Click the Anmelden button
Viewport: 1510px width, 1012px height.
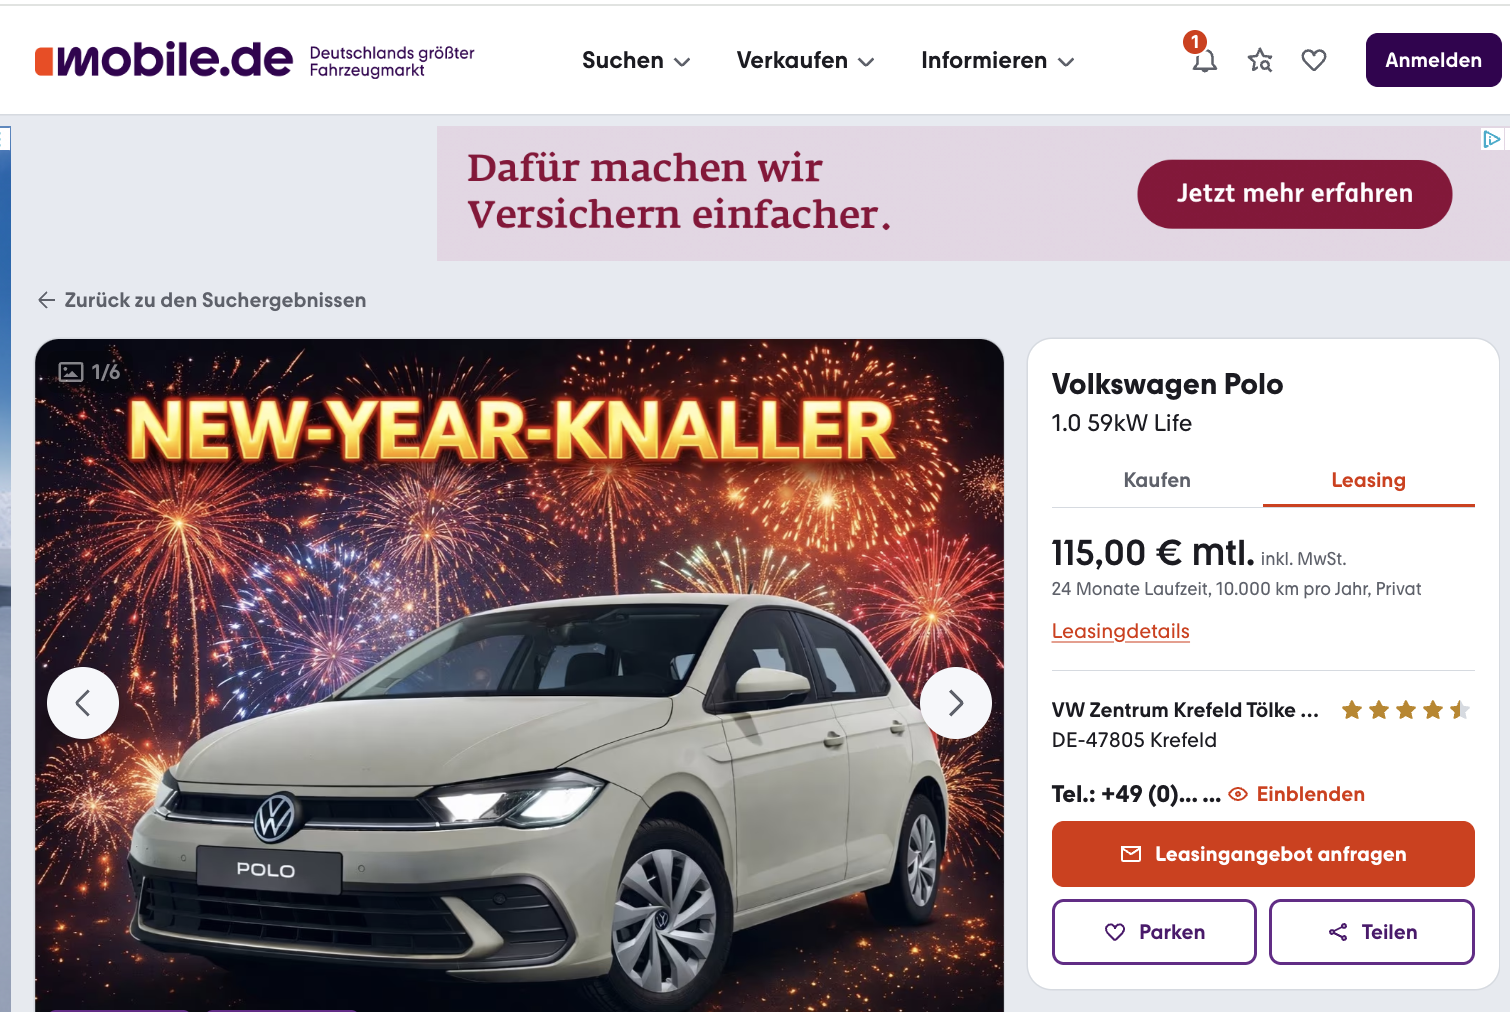point(1433,60)
